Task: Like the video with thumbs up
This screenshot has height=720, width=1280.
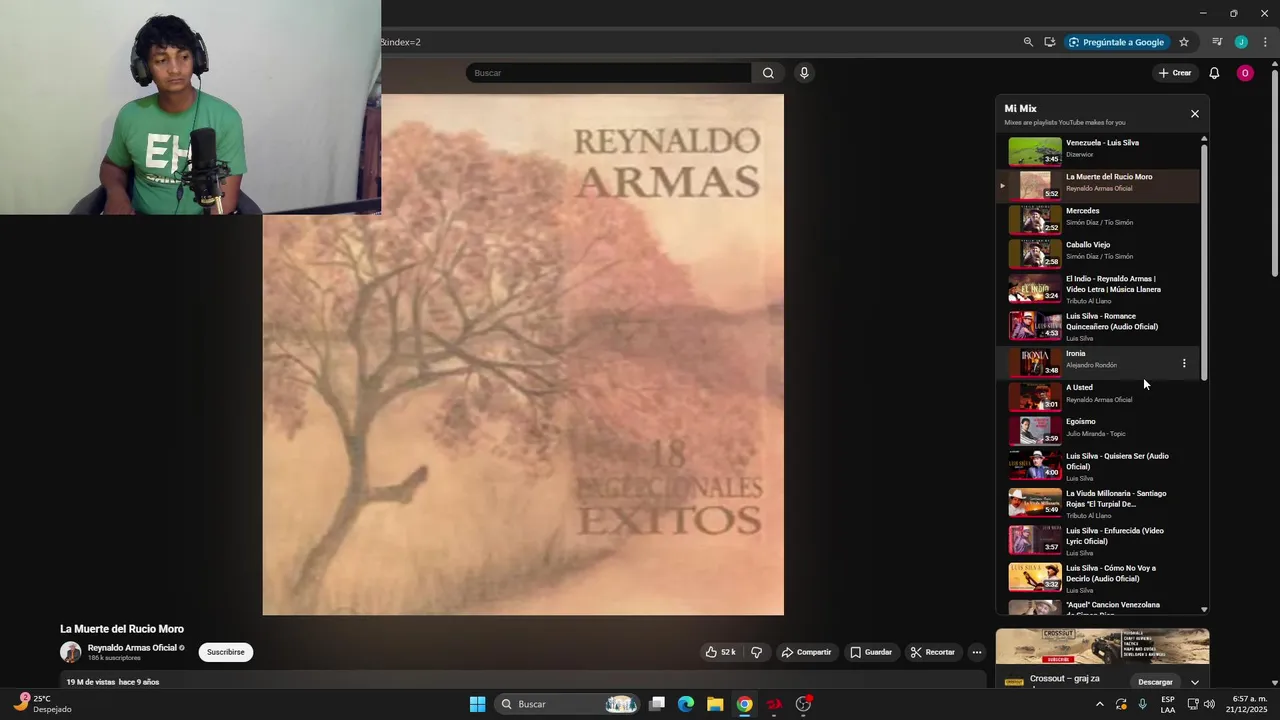Action: point(720,652)
